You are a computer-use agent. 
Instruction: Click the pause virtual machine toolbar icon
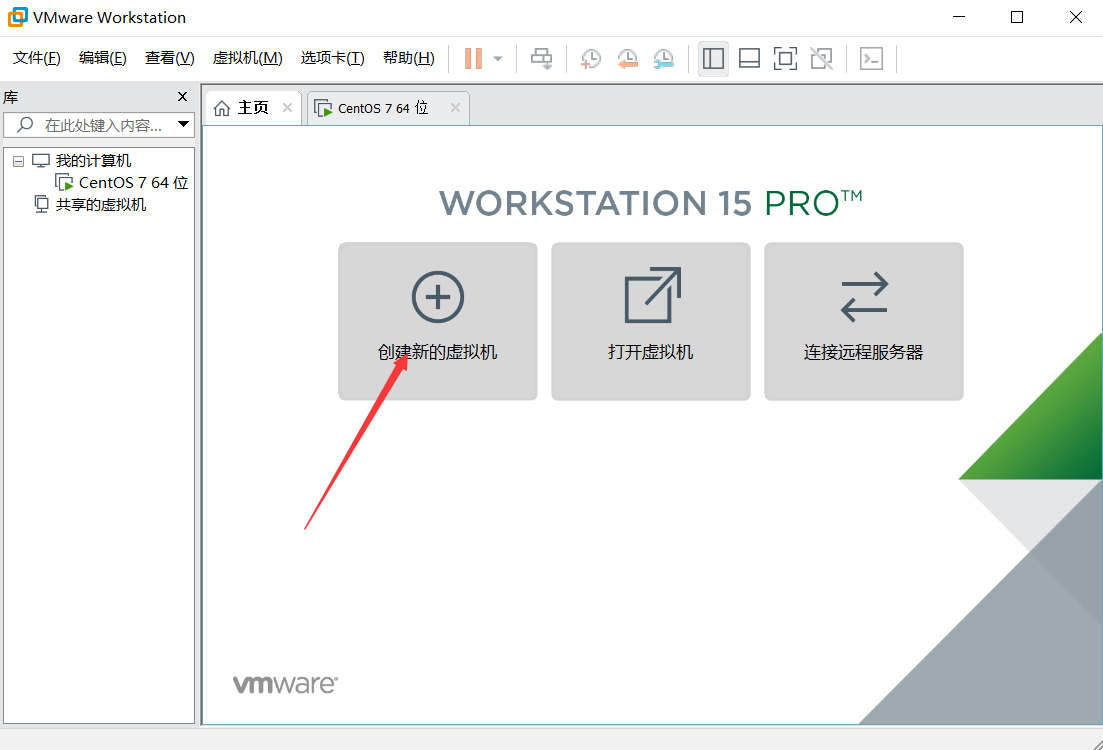tap(473, 58)
